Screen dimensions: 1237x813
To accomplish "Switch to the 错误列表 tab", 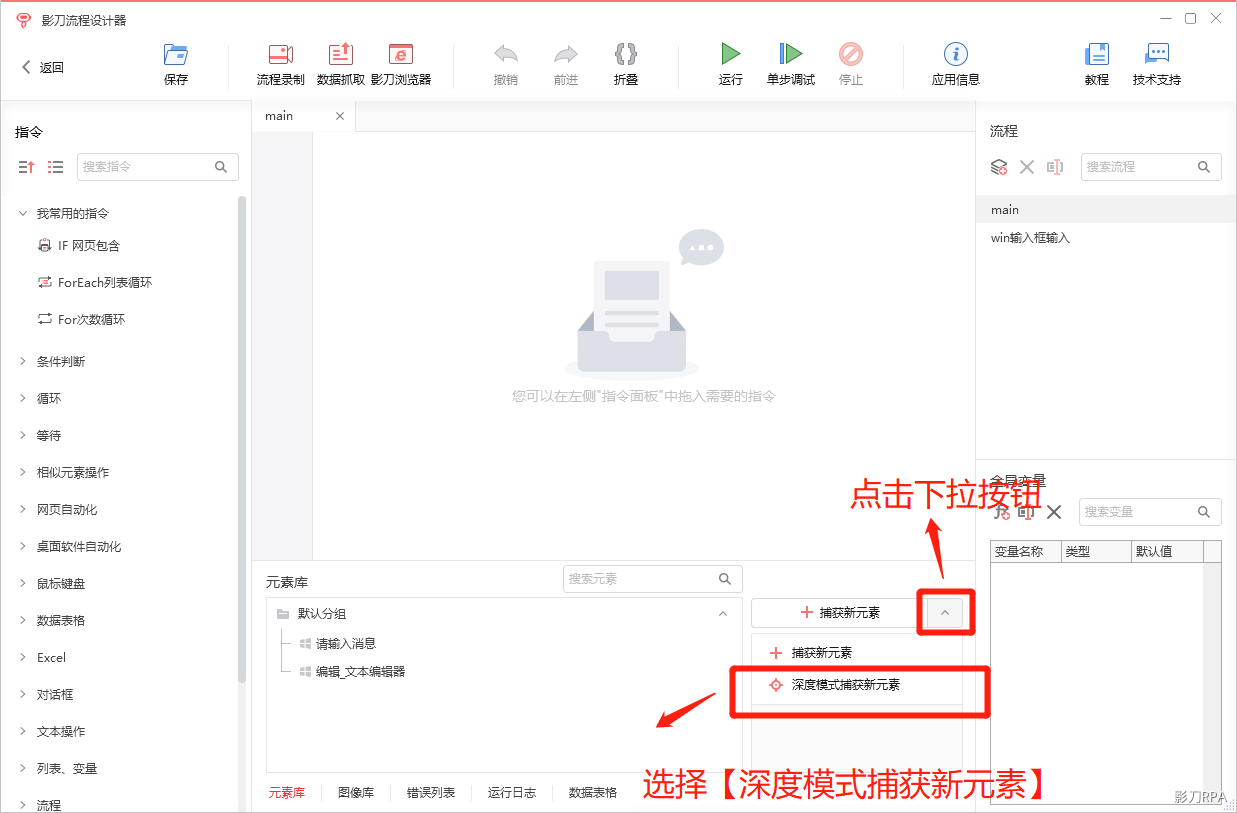I will coord(430,792).
